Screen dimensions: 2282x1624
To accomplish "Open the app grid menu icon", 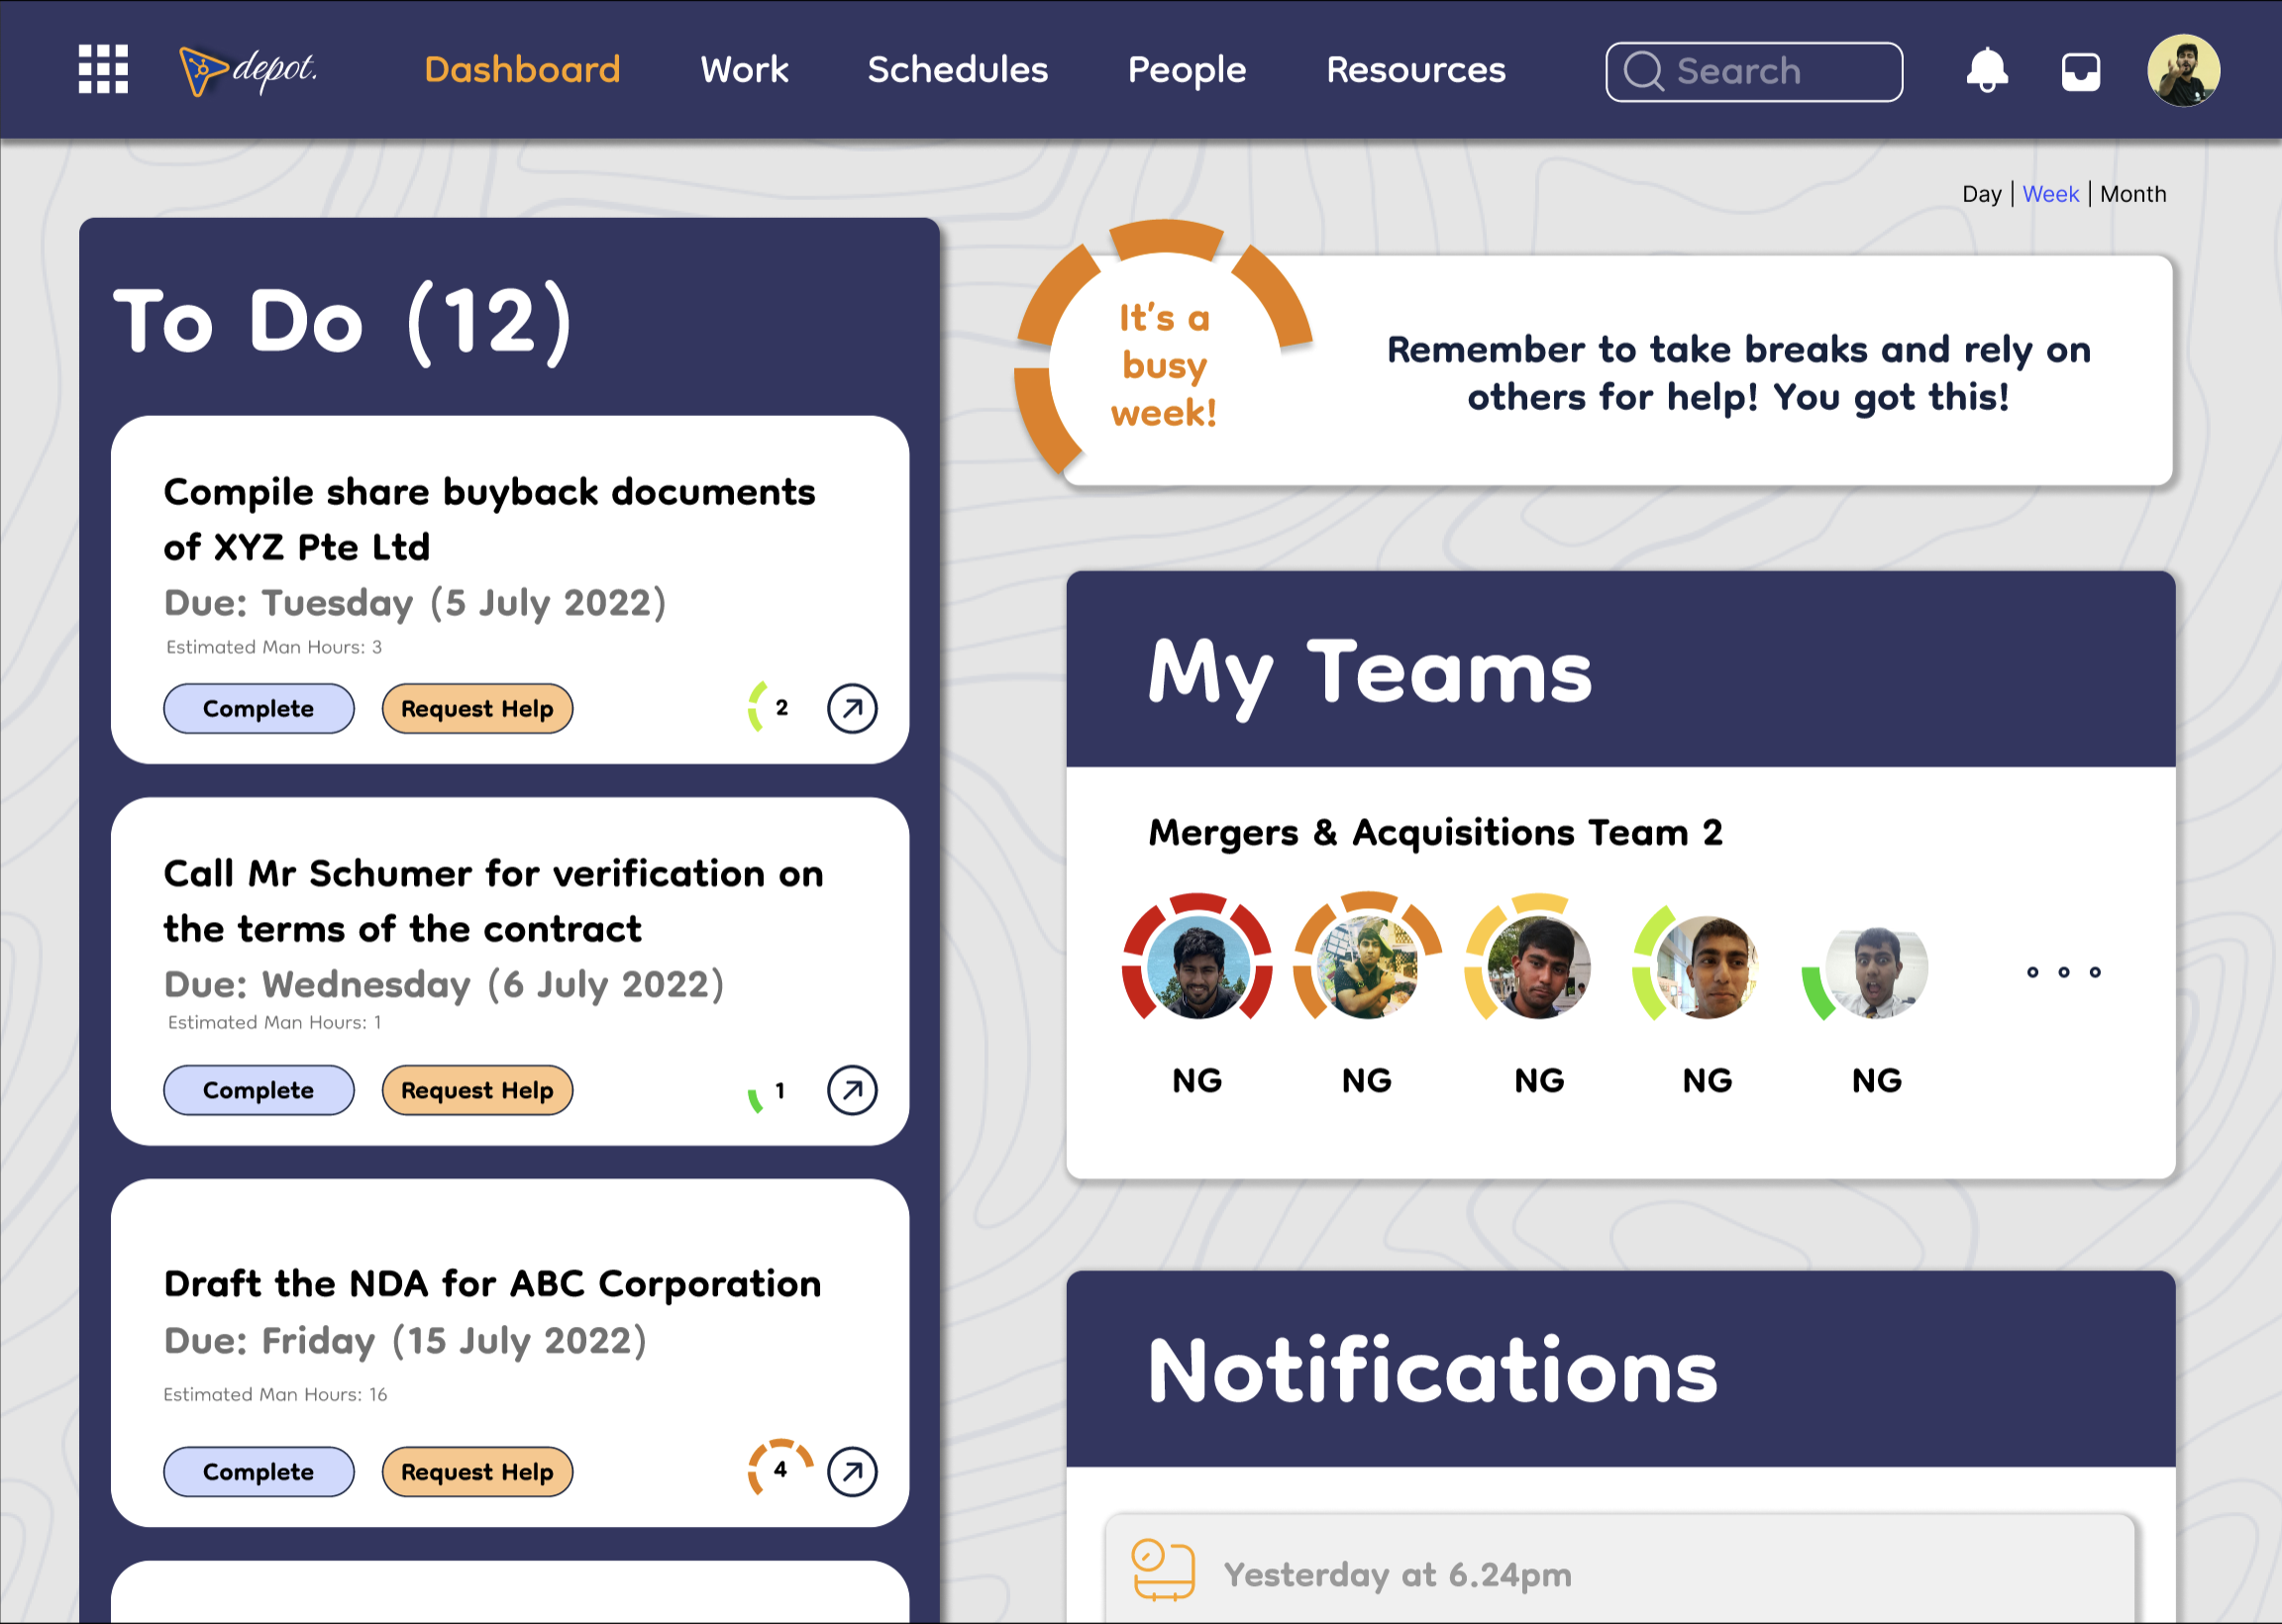I will [103, 69].
